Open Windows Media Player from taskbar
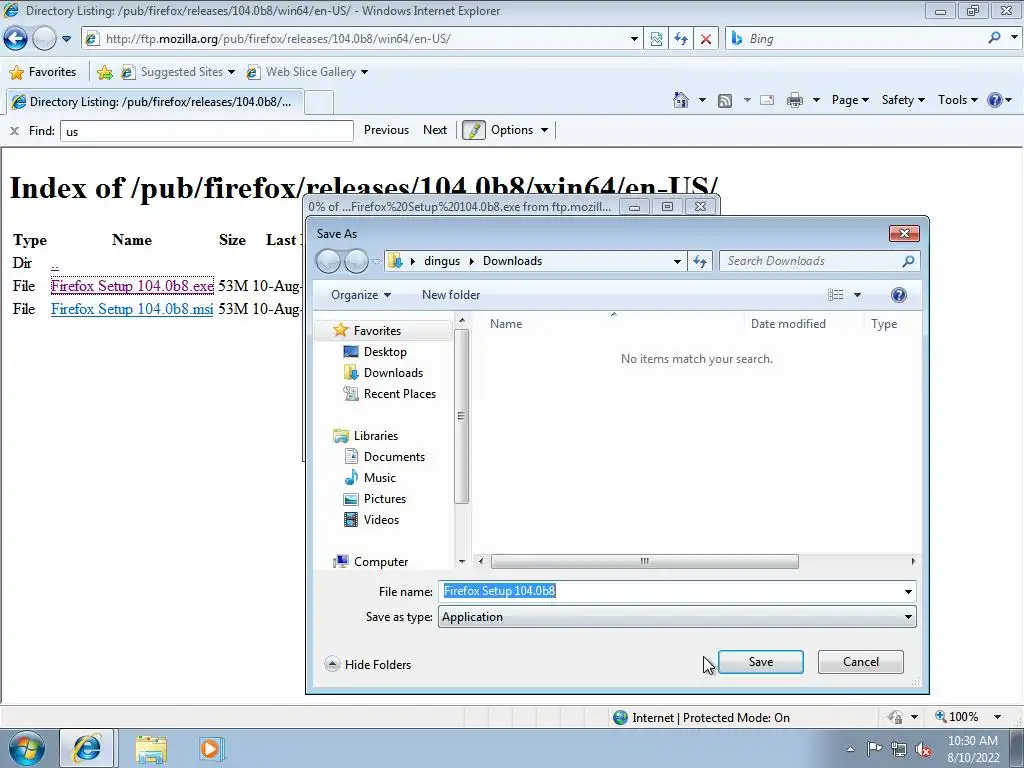 point(210,748)
